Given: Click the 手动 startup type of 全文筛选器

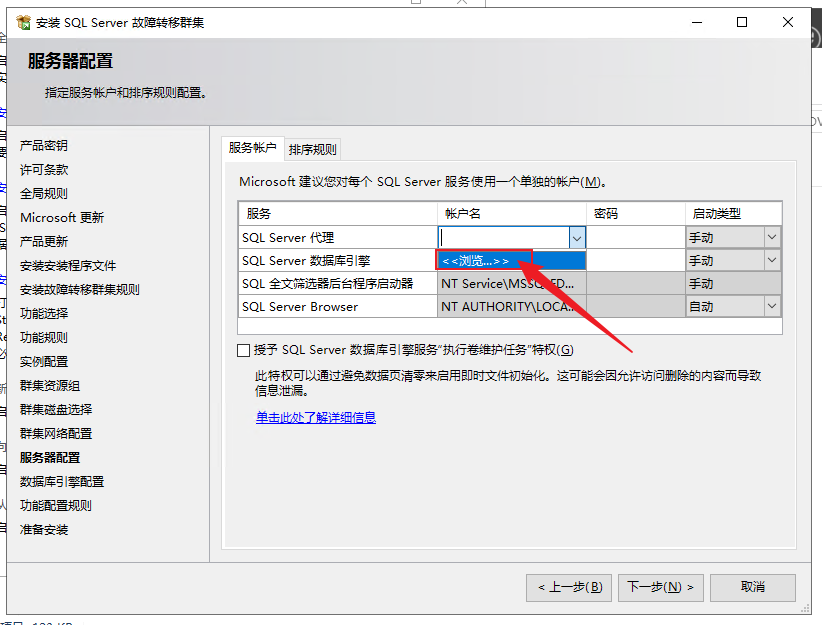Looking at the screenshot, I should [733, 284].
